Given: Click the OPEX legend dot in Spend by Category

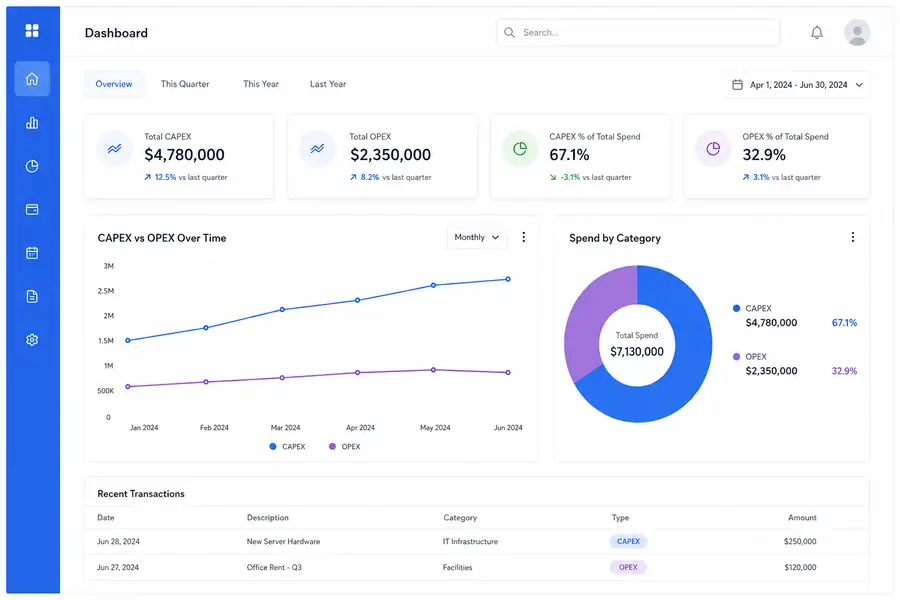Looking at the screenshot, I should [736, 357].
